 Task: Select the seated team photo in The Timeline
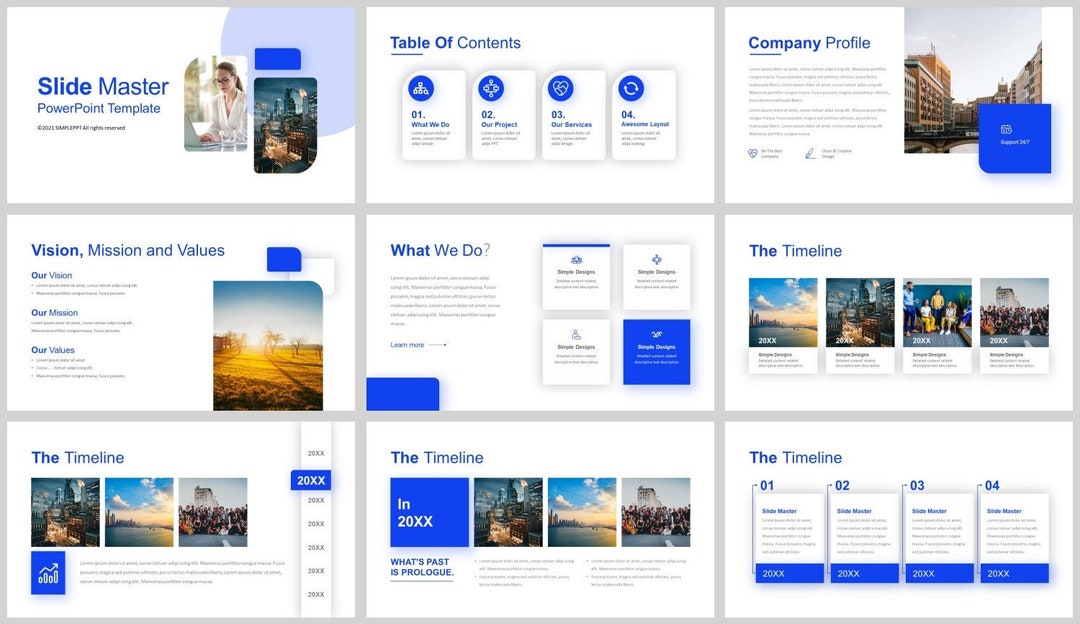[937, 312]
